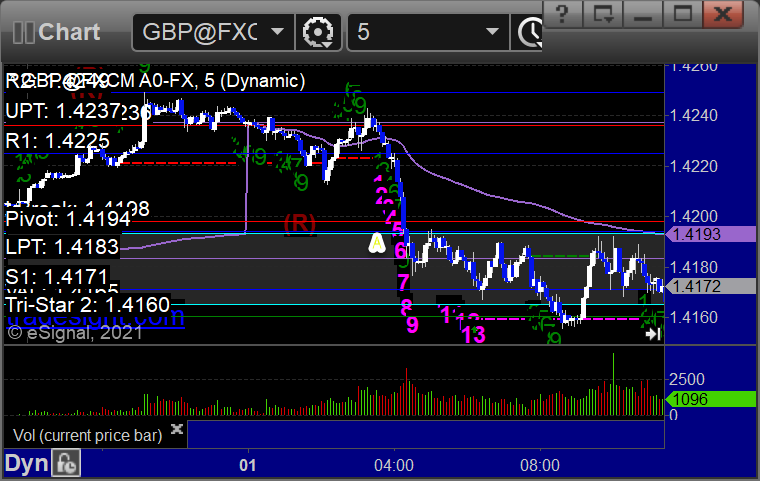Click the gray 1.4172 last price marker
The image size is (760, 481).
(711, 286)
